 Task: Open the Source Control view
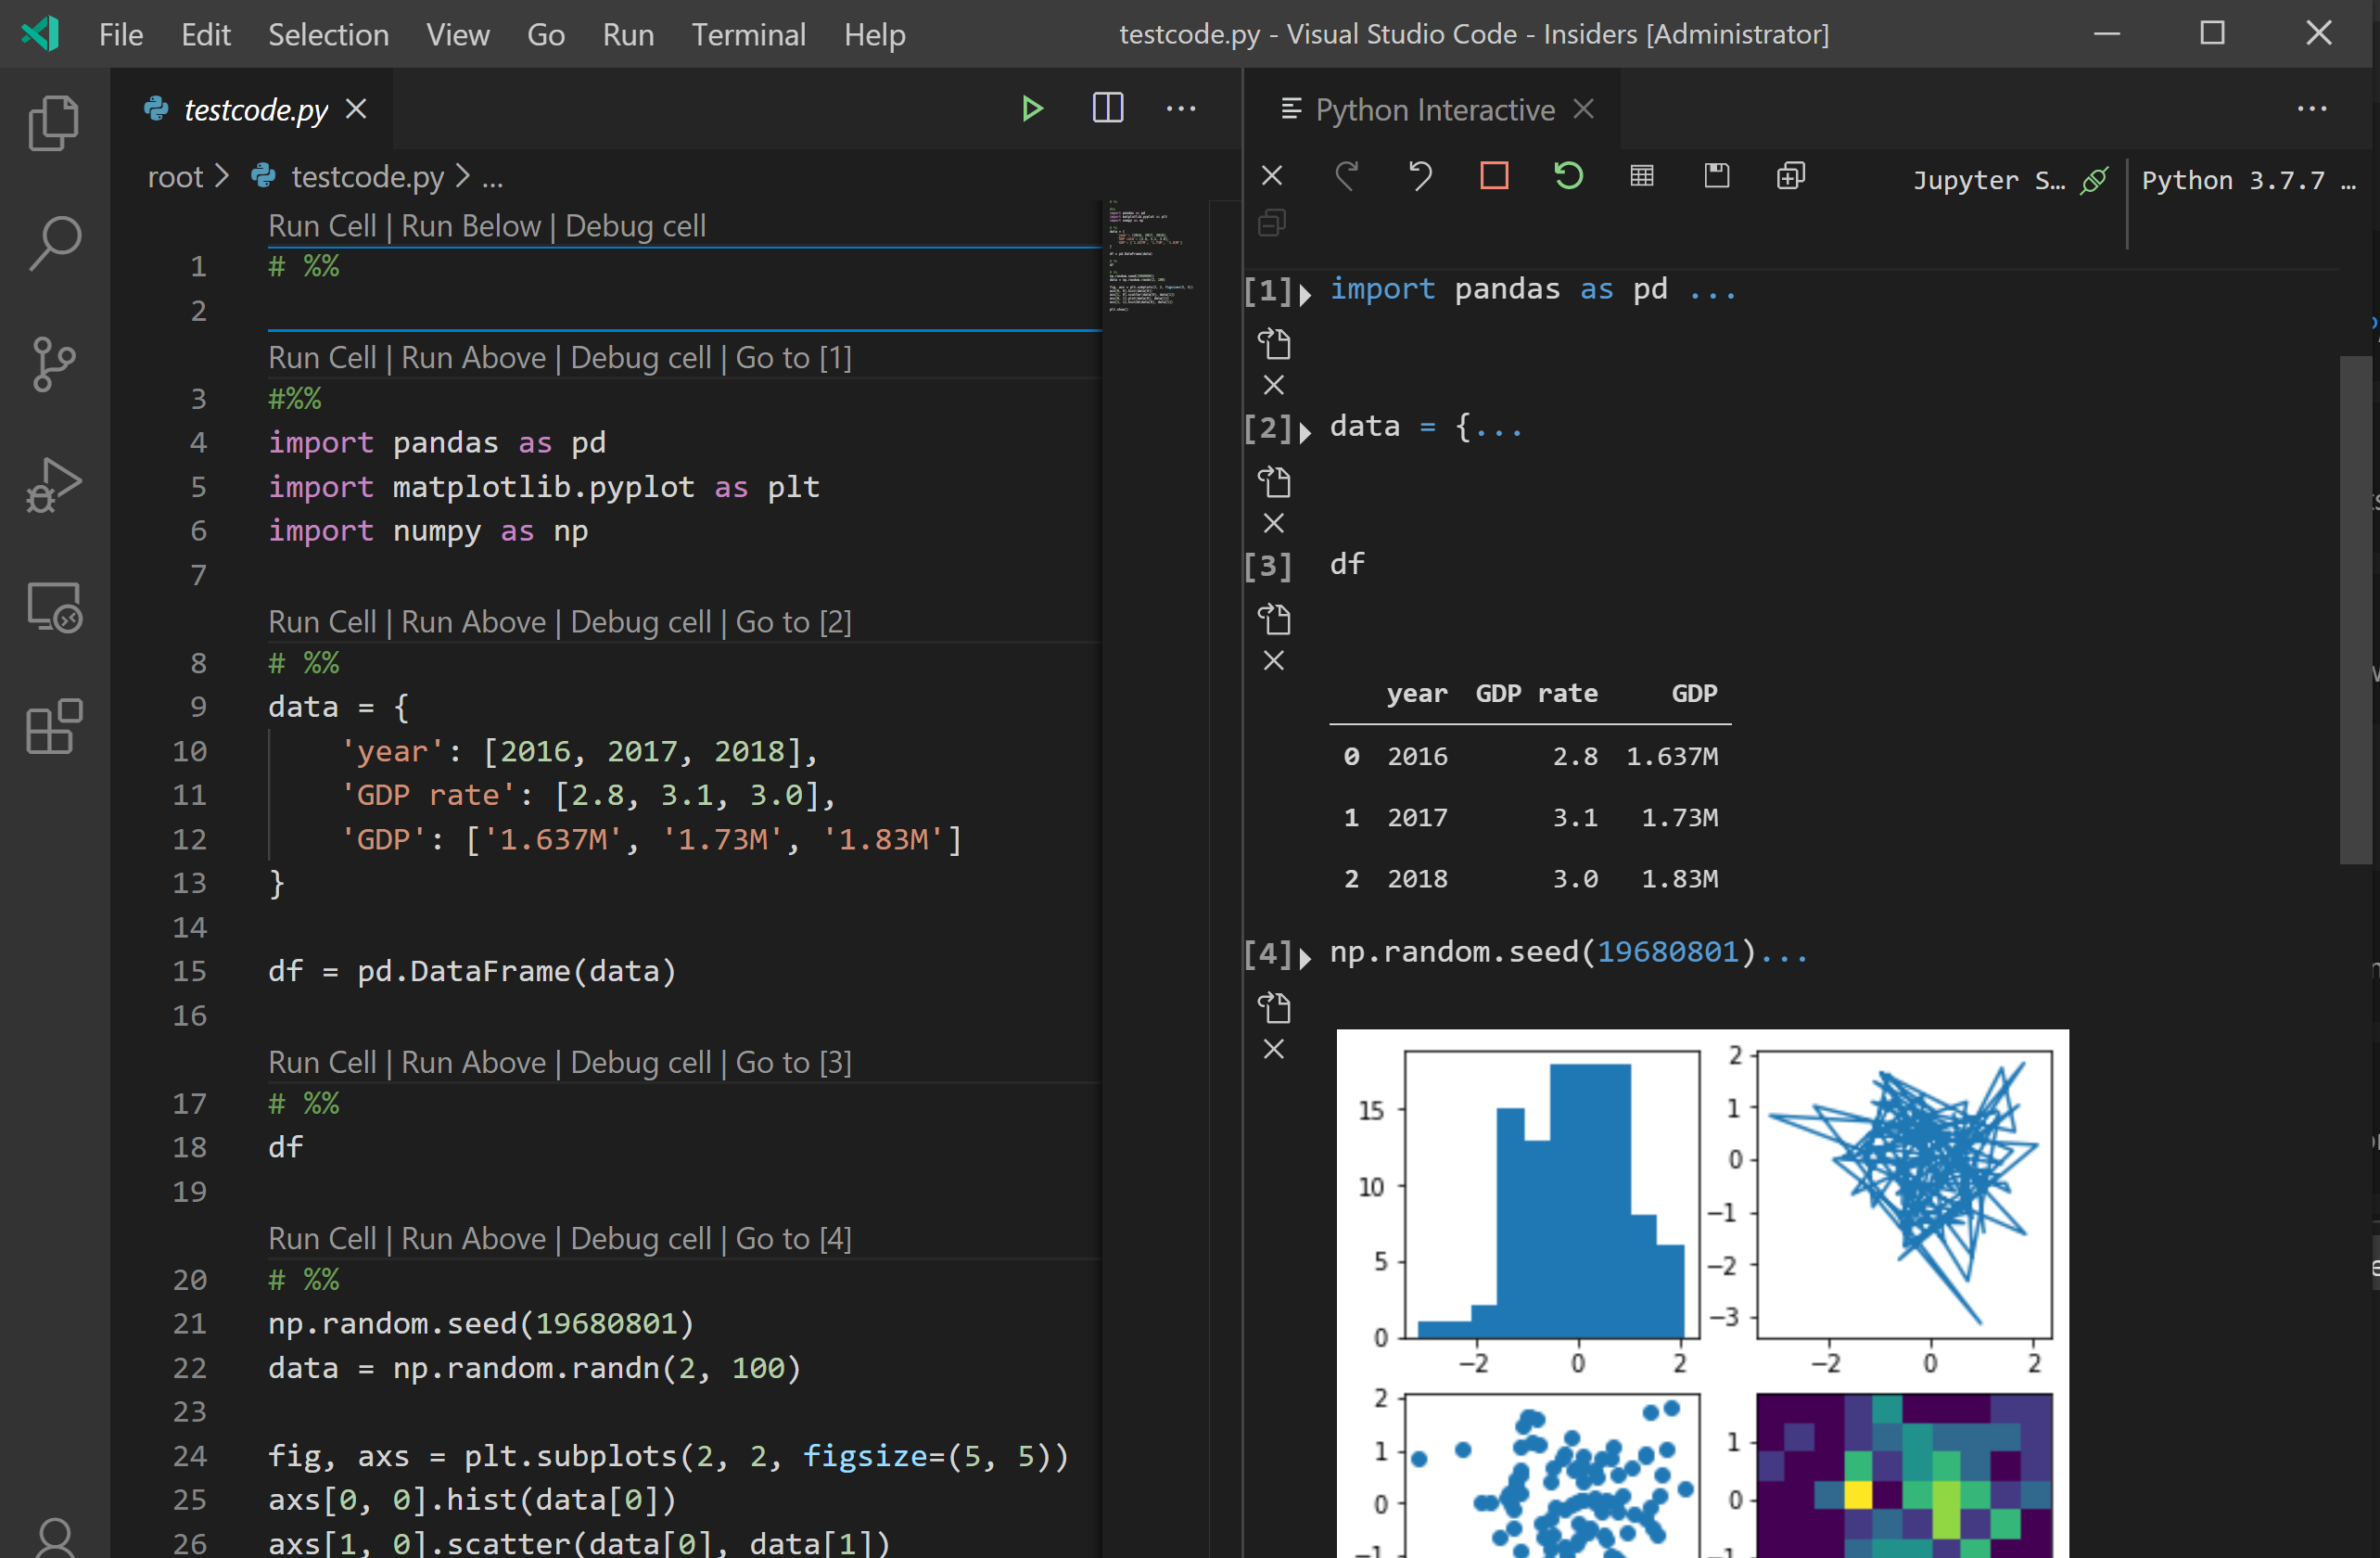point(54,364)
